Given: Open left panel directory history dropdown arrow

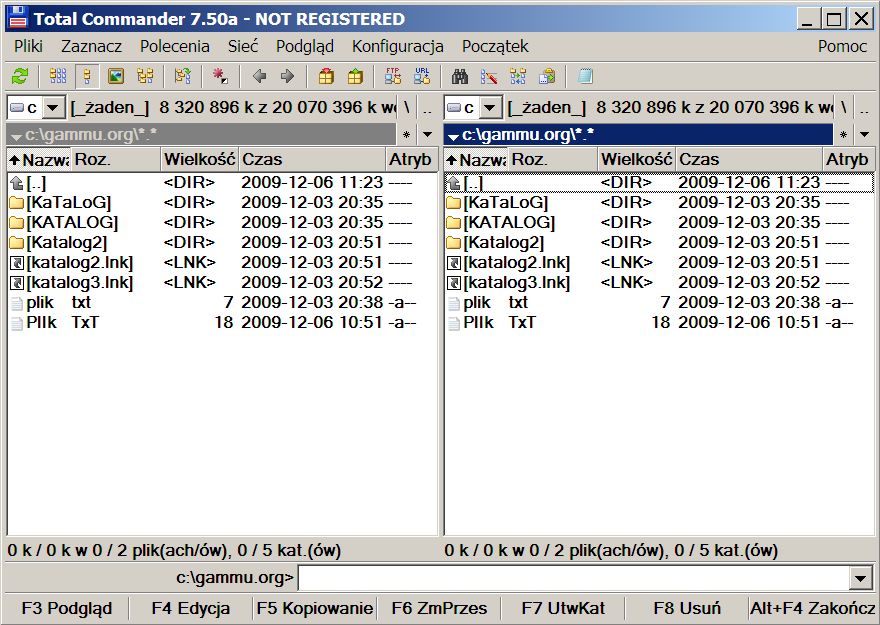Looking at the screenshot, I should coord(428,135).
